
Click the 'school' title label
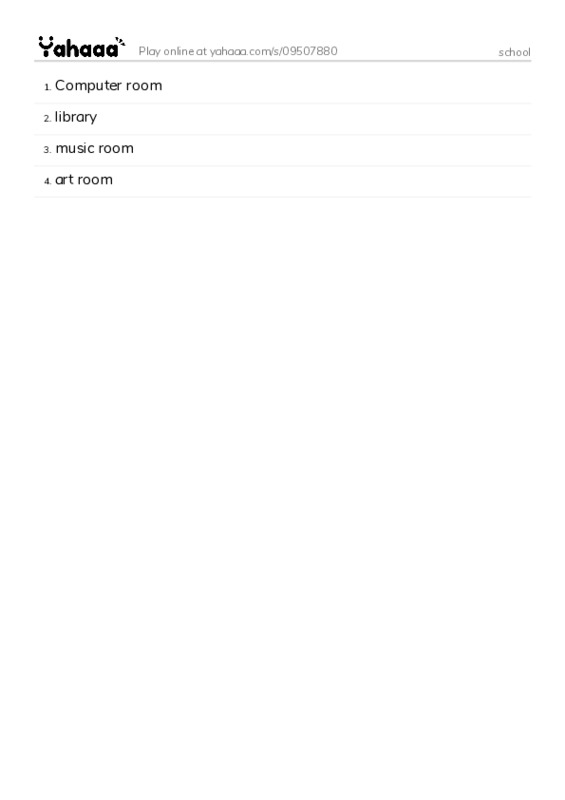click(514, 52)
